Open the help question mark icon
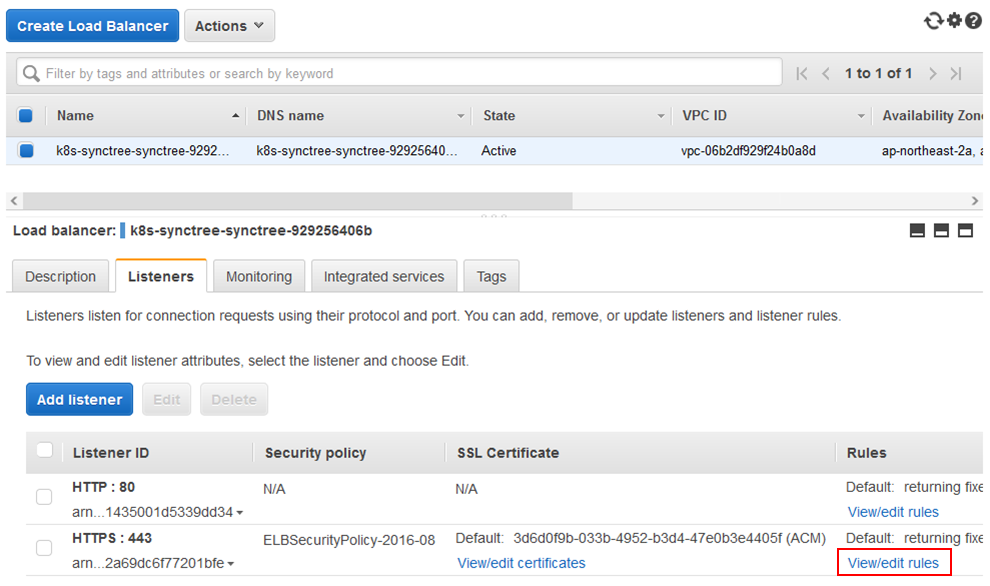 tap(973, 21)
